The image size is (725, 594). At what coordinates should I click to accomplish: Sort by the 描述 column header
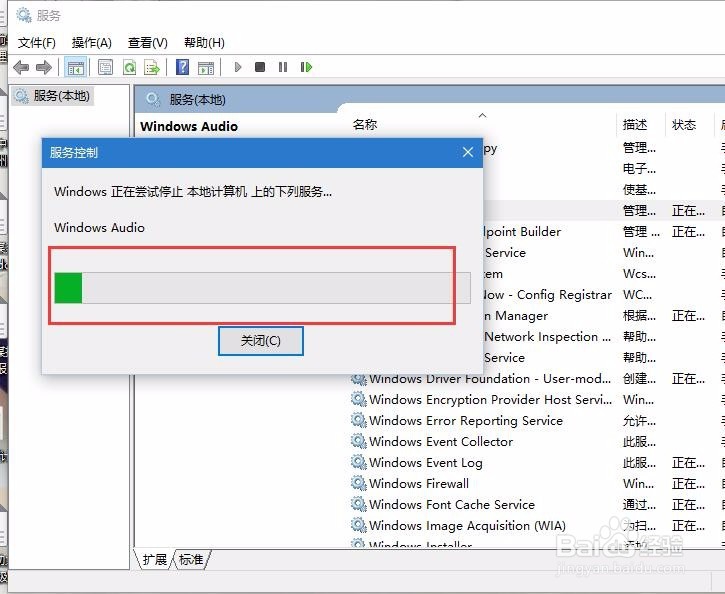coord(635,125)
